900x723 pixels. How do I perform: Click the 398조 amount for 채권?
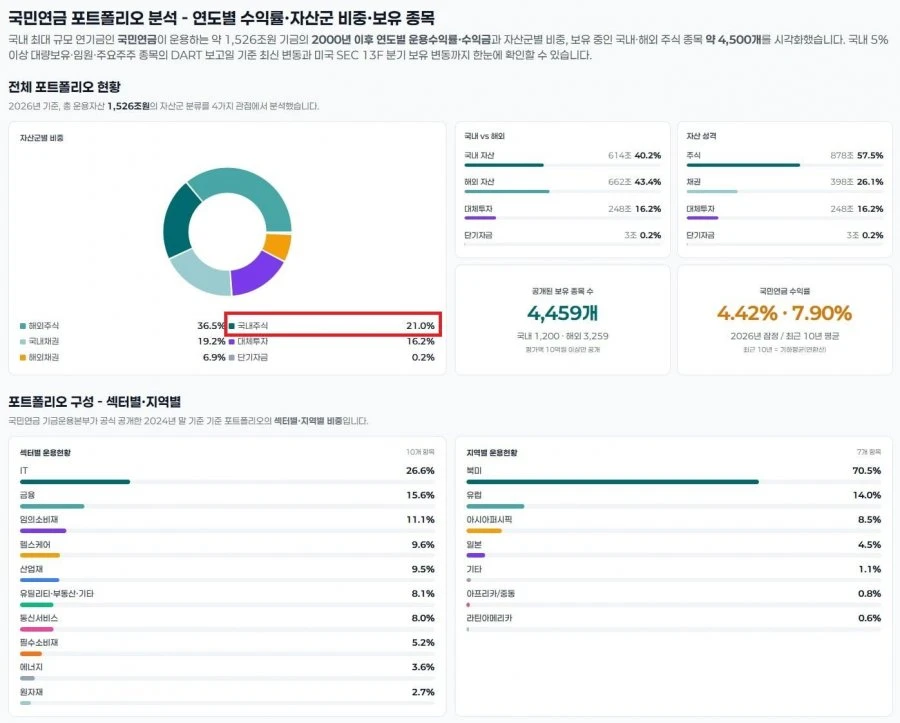(x=841, y=182)
